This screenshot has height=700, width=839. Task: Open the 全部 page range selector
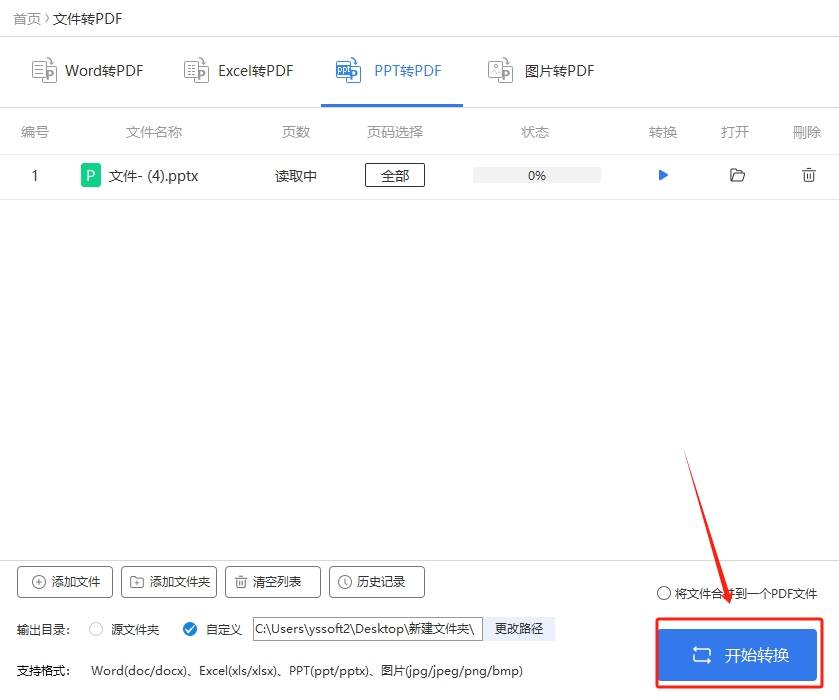tap(395, 175)
